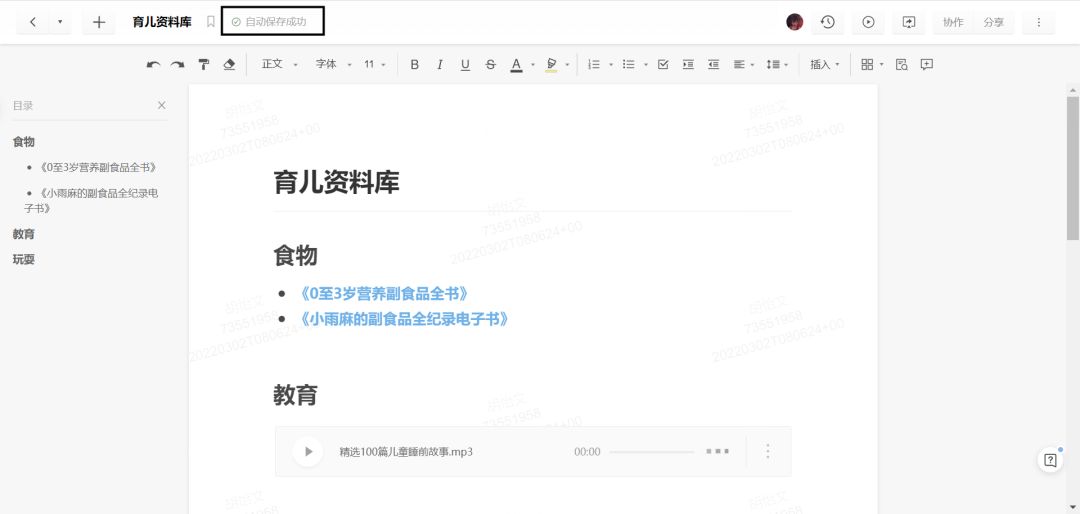Click the 育儿资料库 title in header
This screenshot has height=514, width=1080.
point(162,22)
